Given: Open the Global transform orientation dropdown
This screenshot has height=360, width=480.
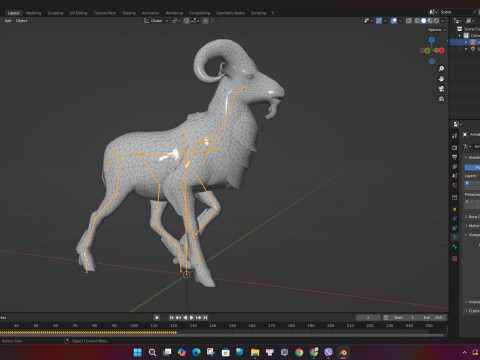Looking at the screenshot, I should 156,21.
